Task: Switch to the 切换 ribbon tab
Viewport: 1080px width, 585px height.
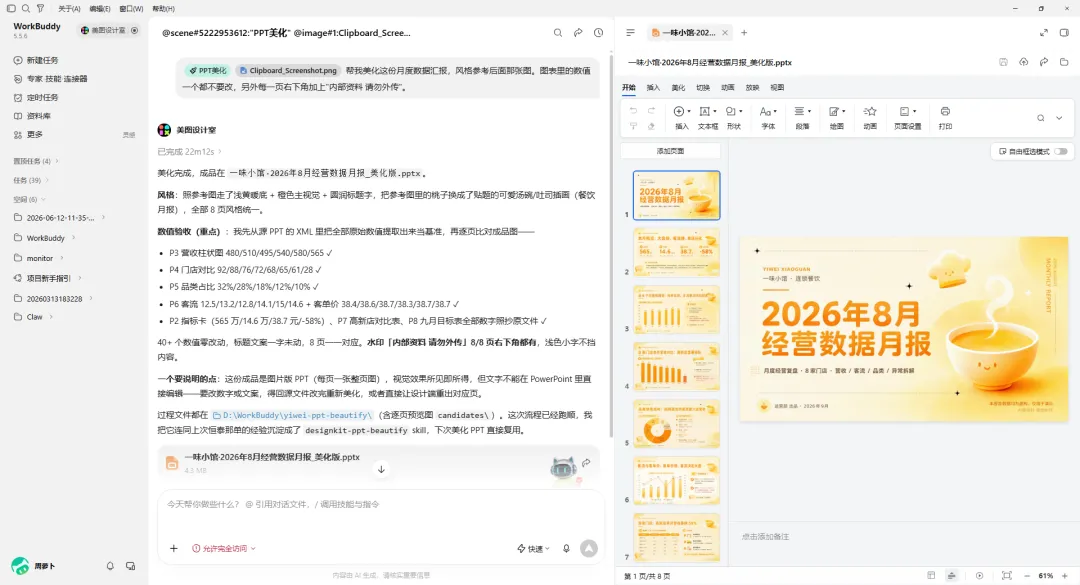Action: (703, 88)
